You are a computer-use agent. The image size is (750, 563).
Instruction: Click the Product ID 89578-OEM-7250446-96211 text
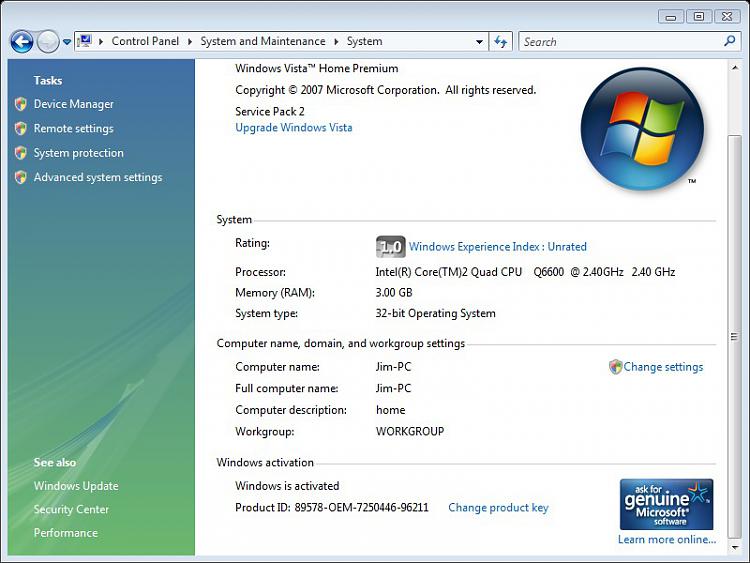click(x=332, y=508)
